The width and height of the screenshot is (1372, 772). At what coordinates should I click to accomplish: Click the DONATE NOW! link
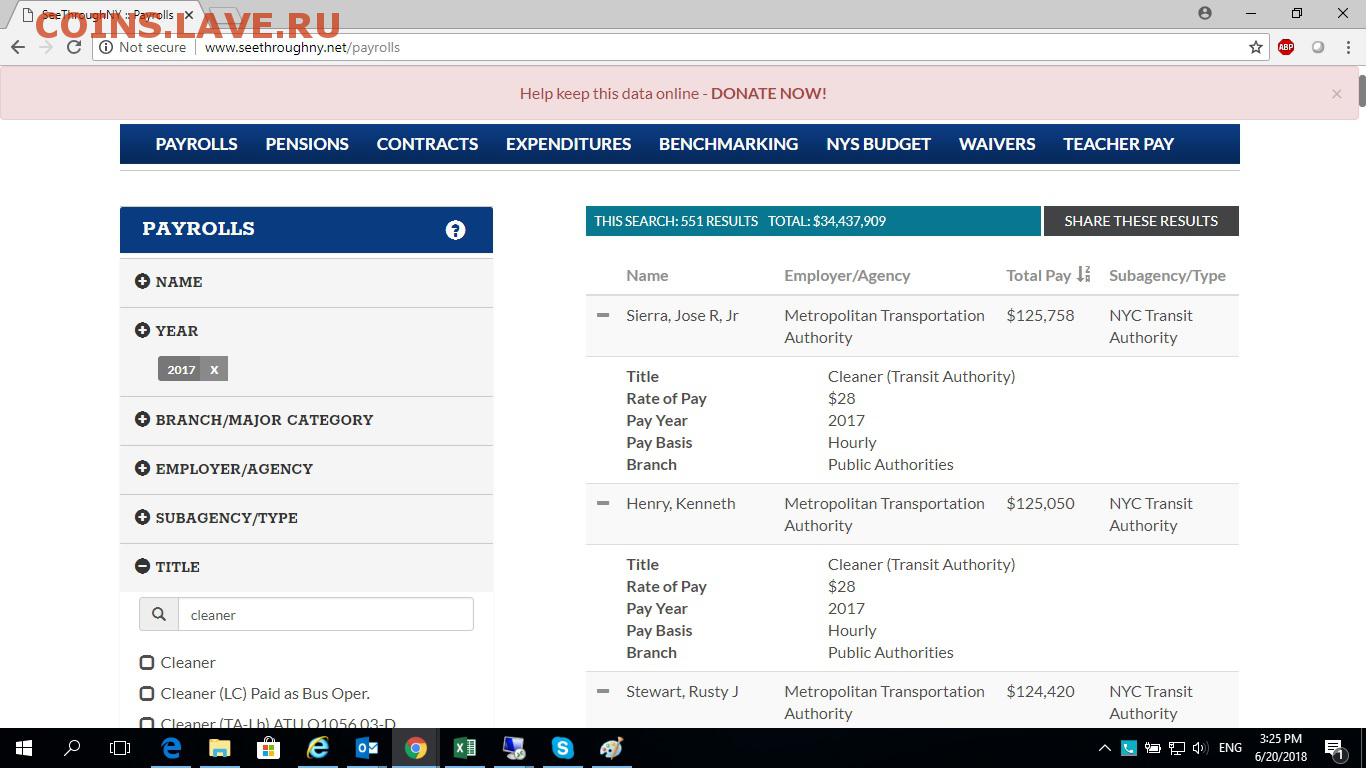(768, 93)
